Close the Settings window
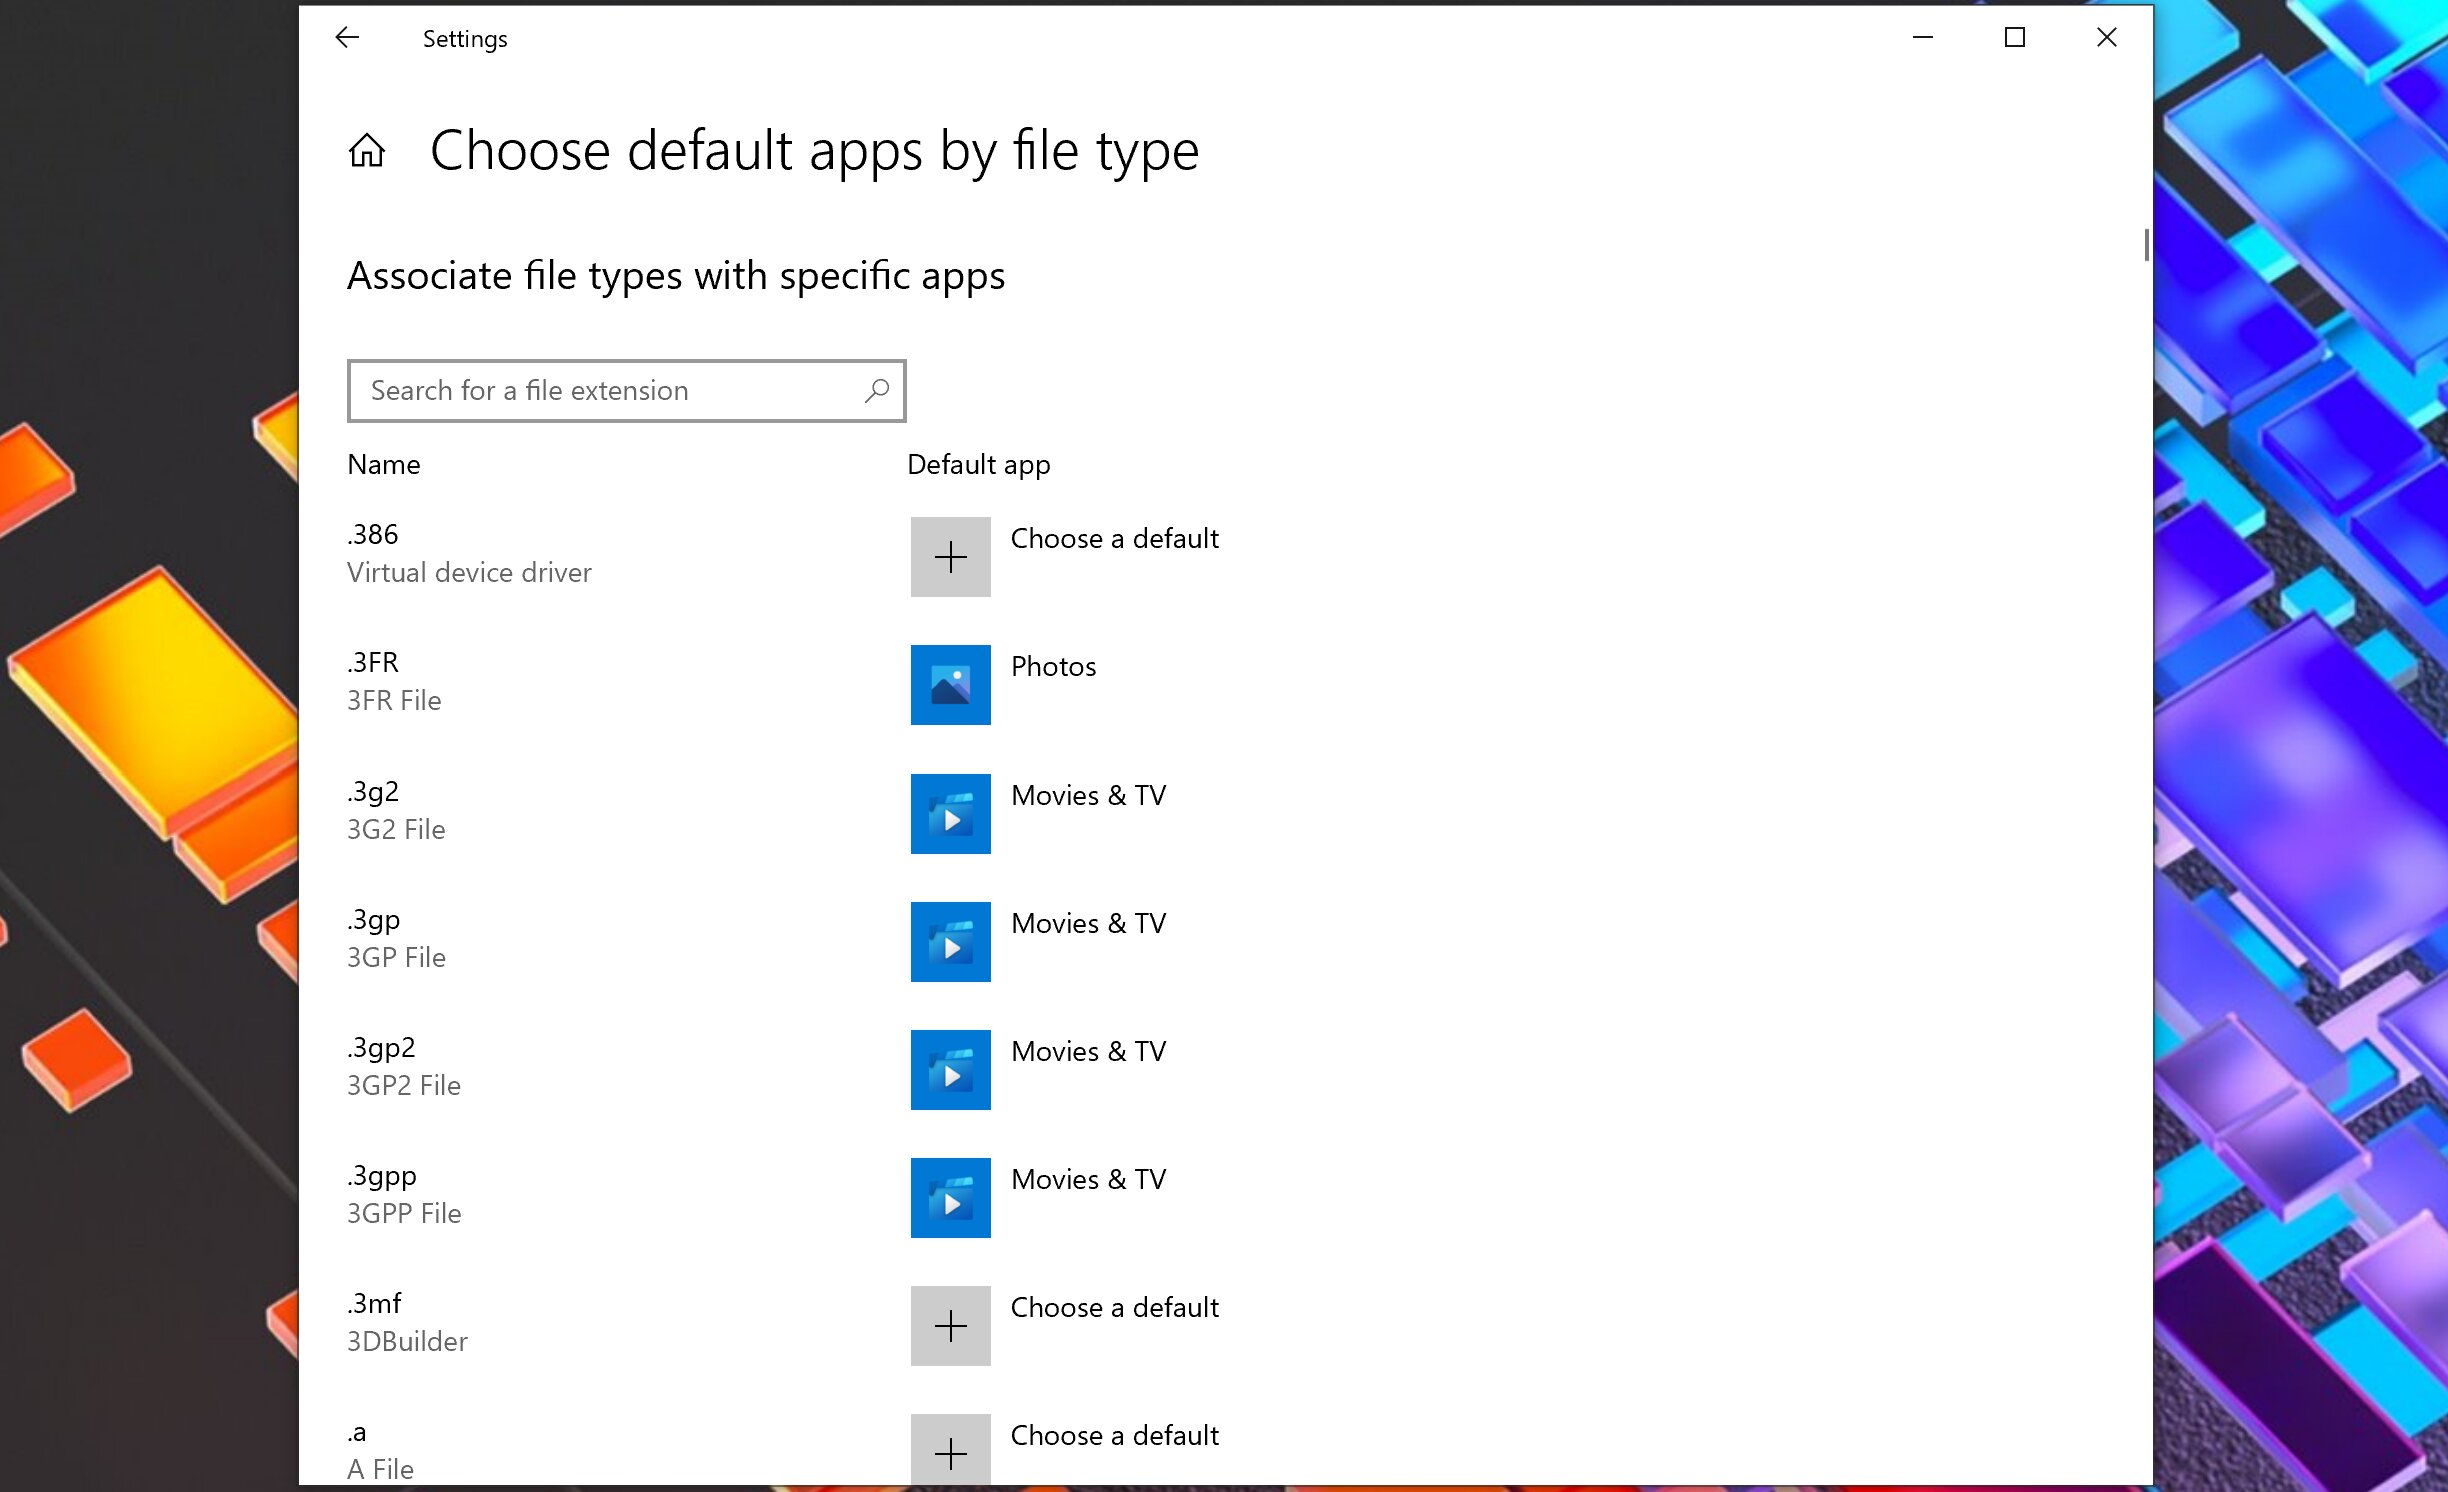 (x=2107, y=38)
